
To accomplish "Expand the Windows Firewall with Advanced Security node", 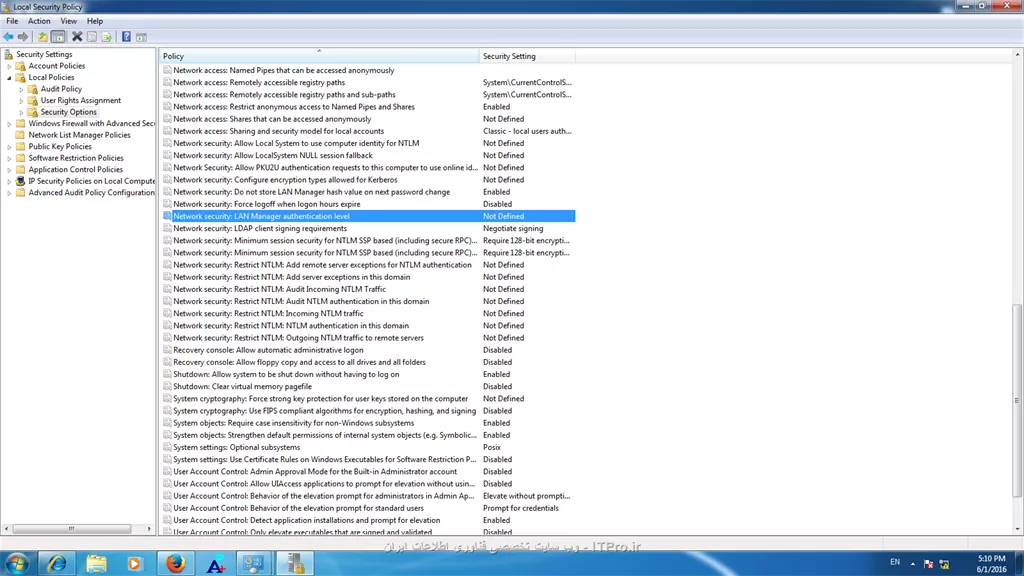I will click(9, 123).
